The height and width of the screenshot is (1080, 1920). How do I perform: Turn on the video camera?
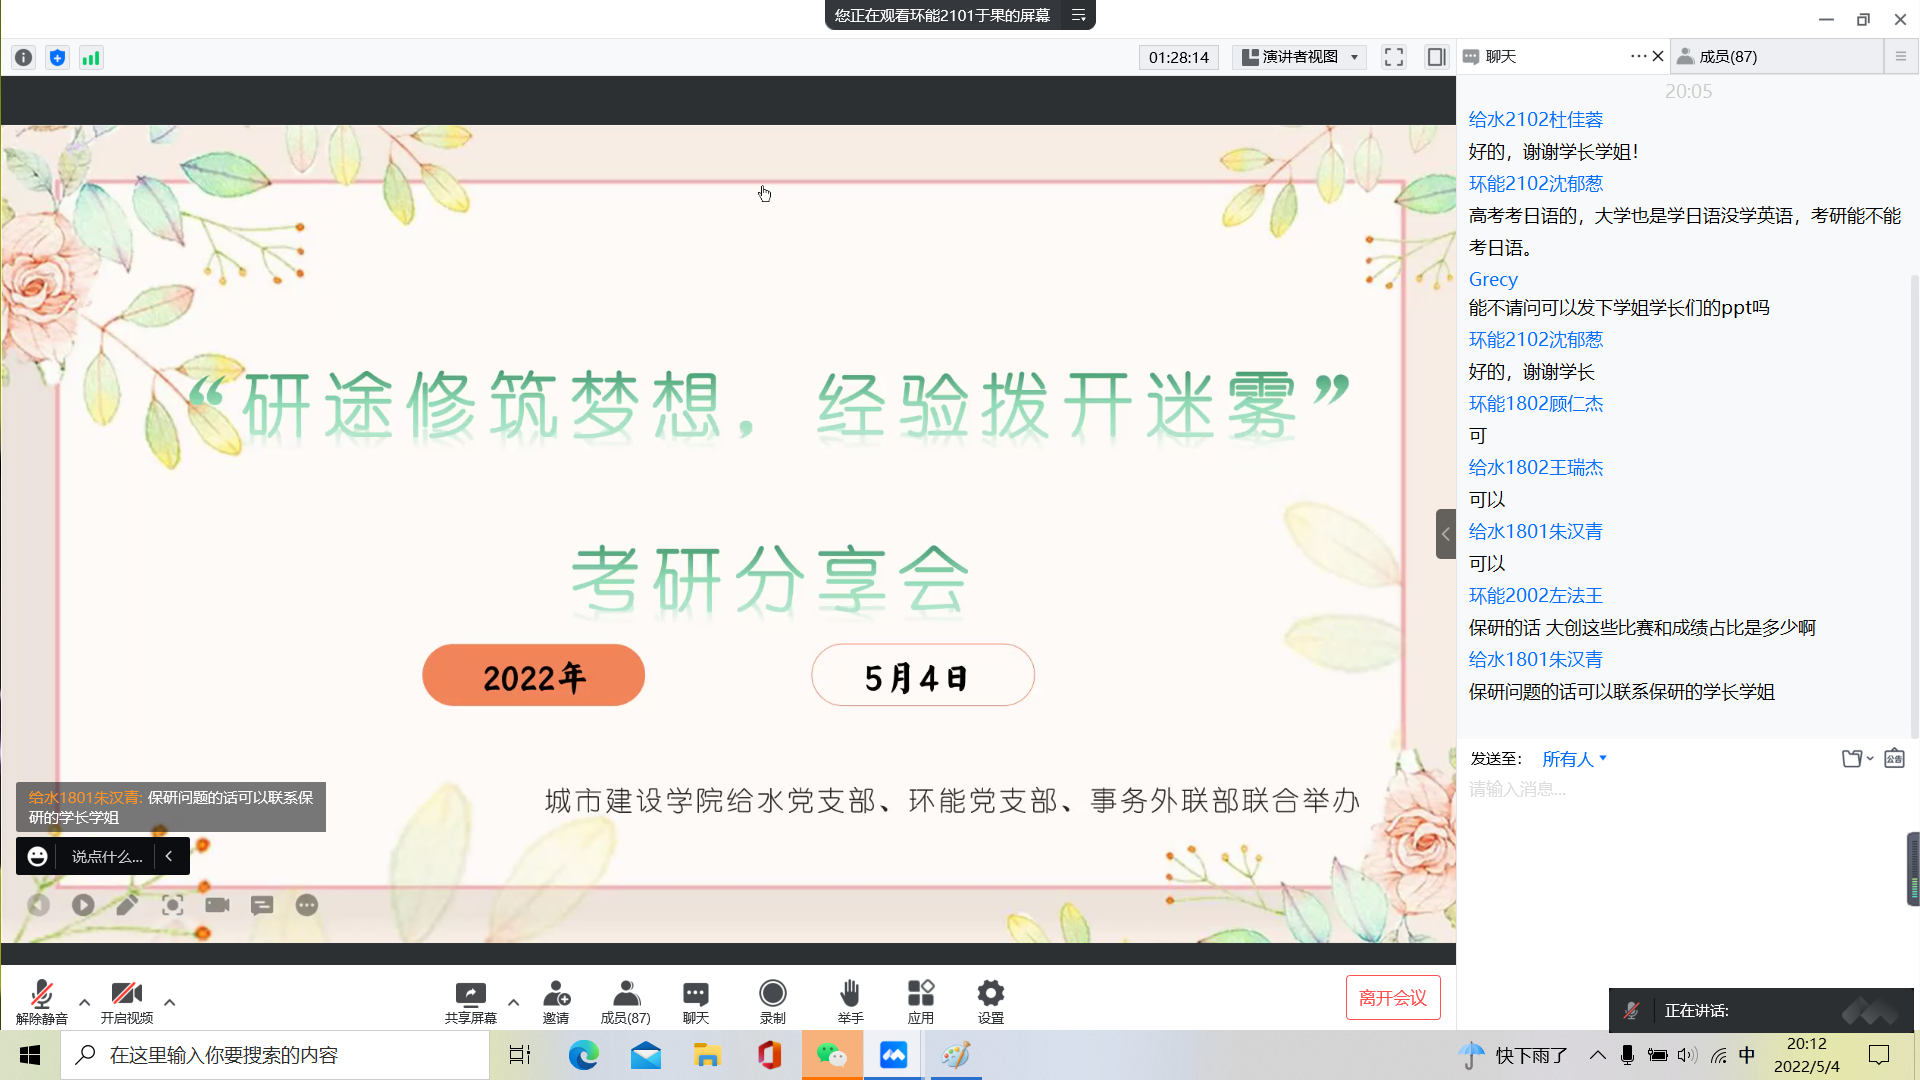[126, 995]
